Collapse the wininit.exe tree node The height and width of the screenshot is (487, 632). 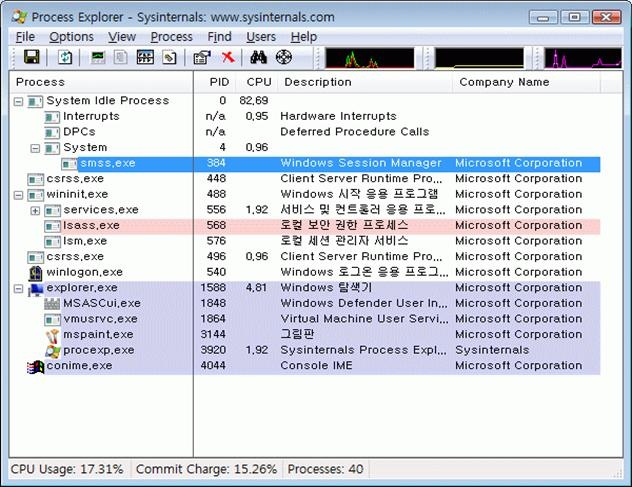tap(19, 195)
